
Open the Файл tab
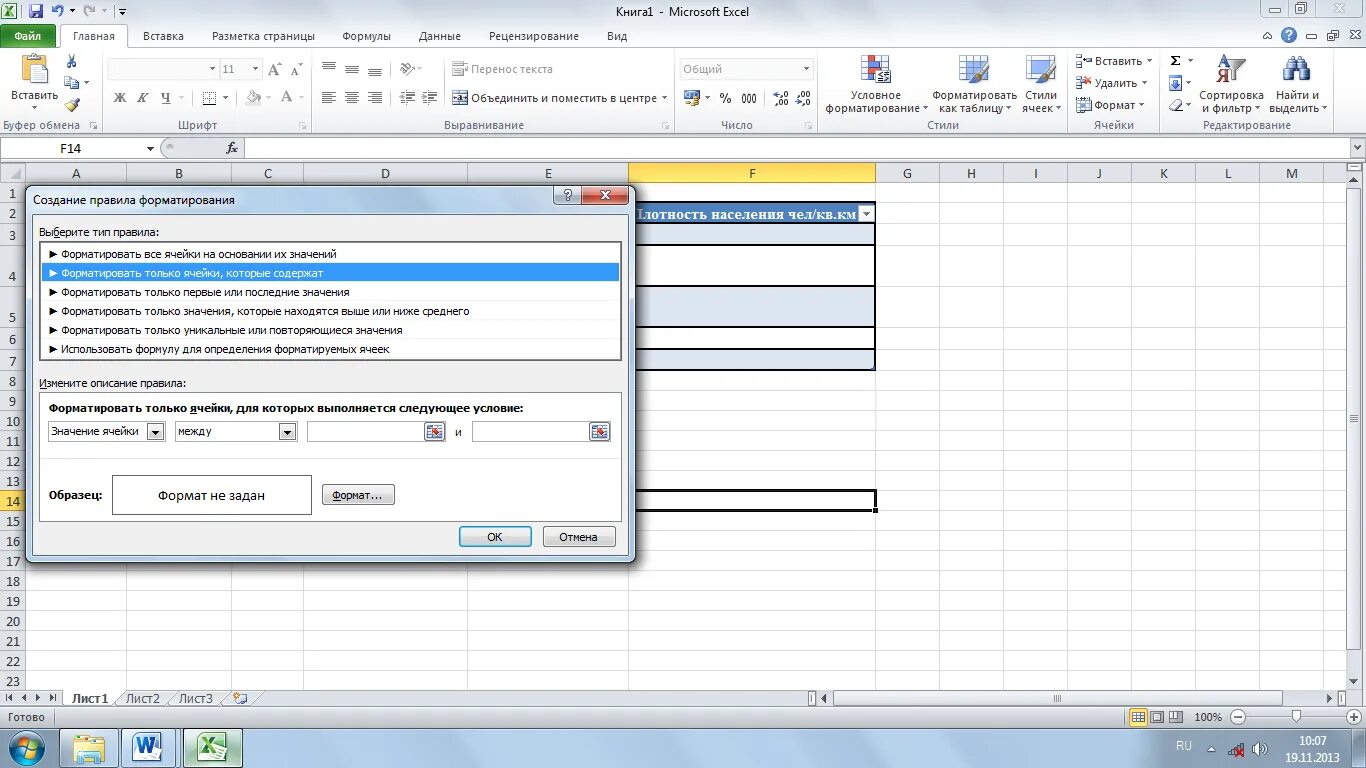[28, 35]
